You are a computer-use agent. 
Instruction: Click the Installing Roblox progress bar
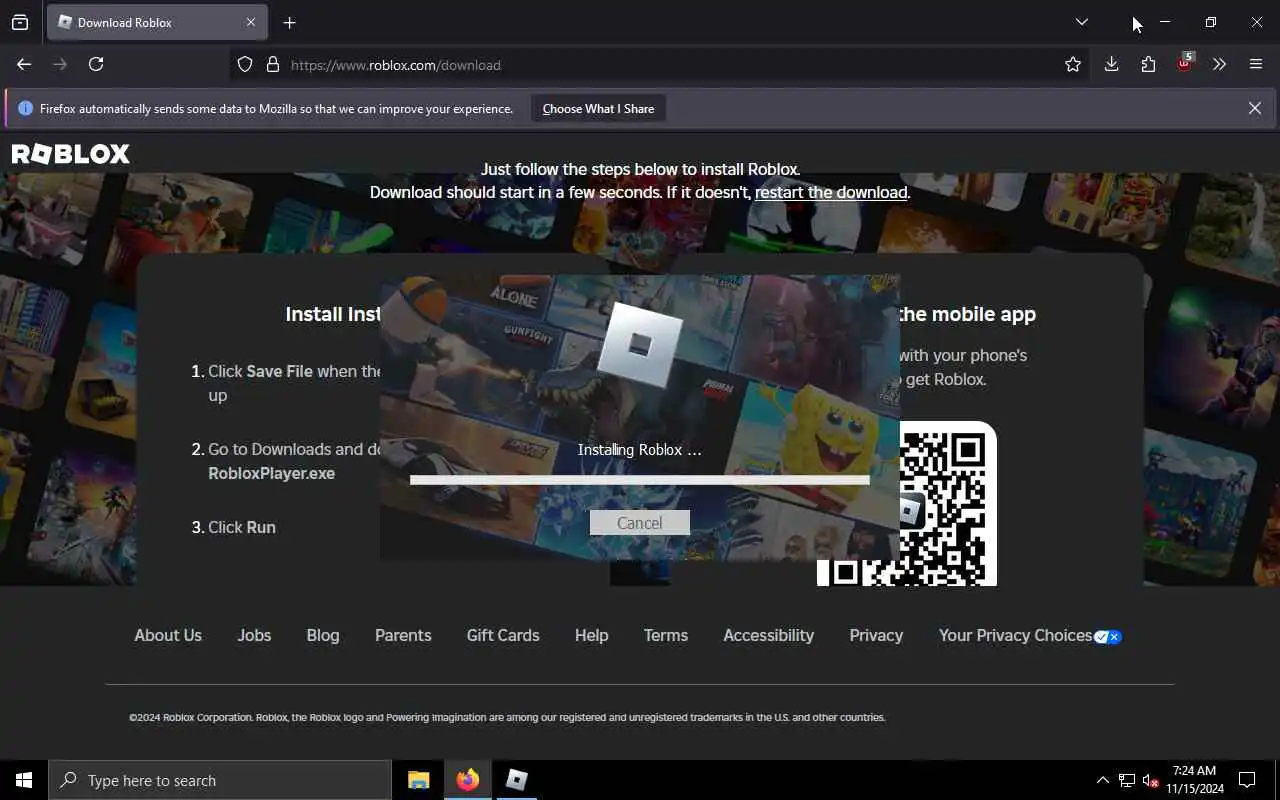640,480
